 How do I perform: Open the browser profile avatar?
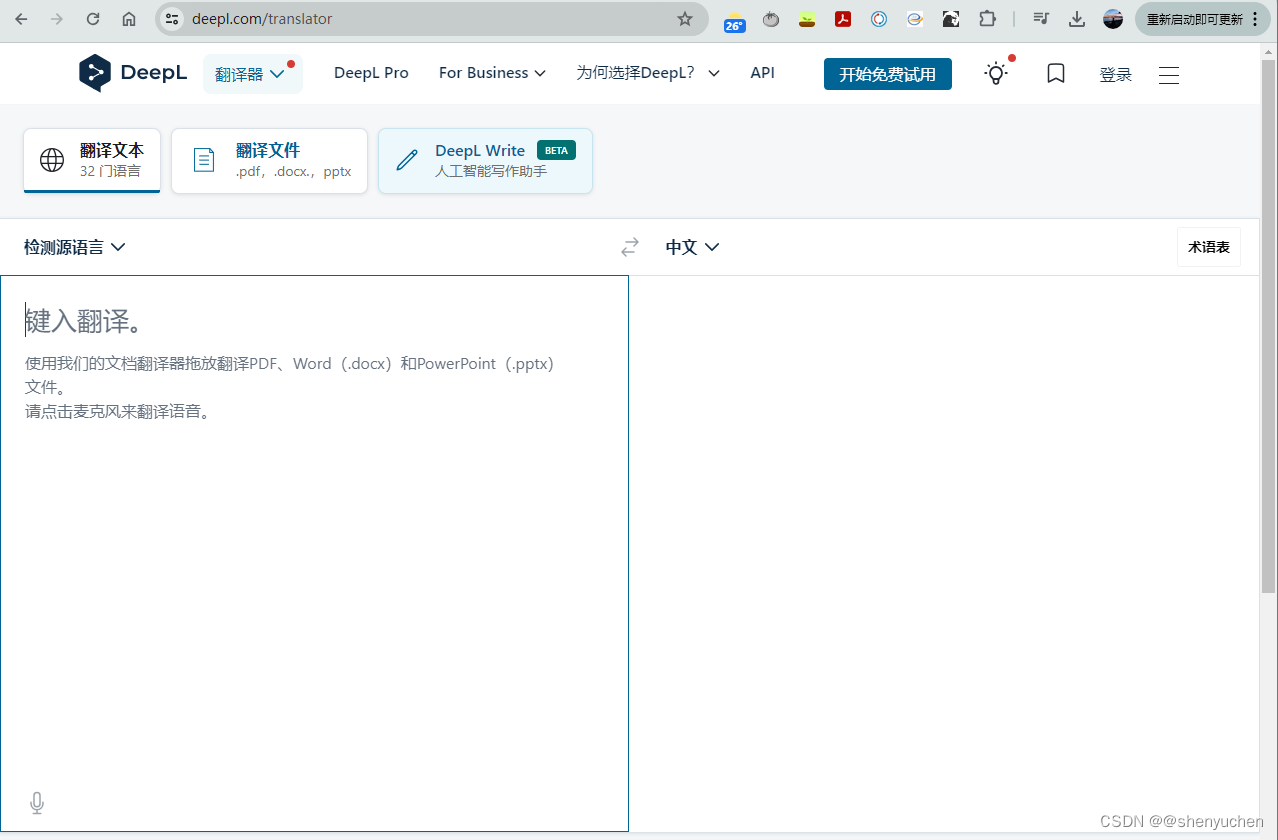(1113, 19)
